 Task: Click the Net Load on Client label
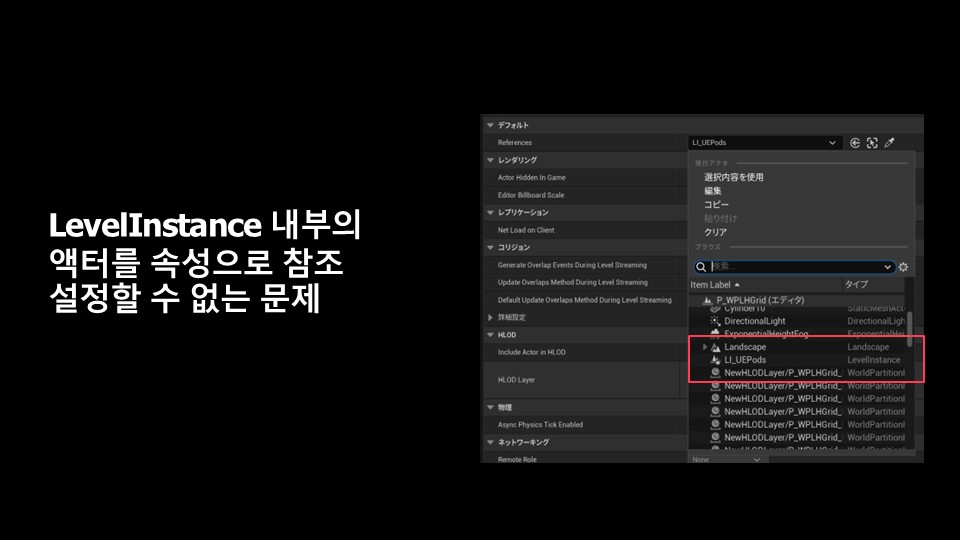click(x=526, y=230)
